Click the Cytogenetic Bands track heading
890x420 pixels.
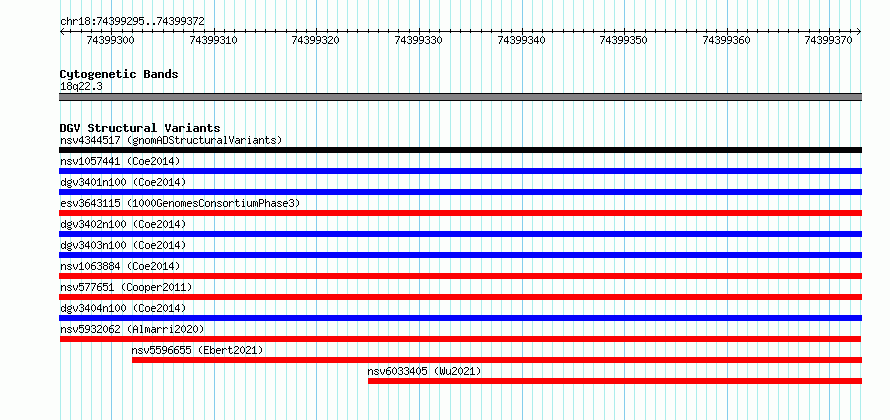pos(119,74)
